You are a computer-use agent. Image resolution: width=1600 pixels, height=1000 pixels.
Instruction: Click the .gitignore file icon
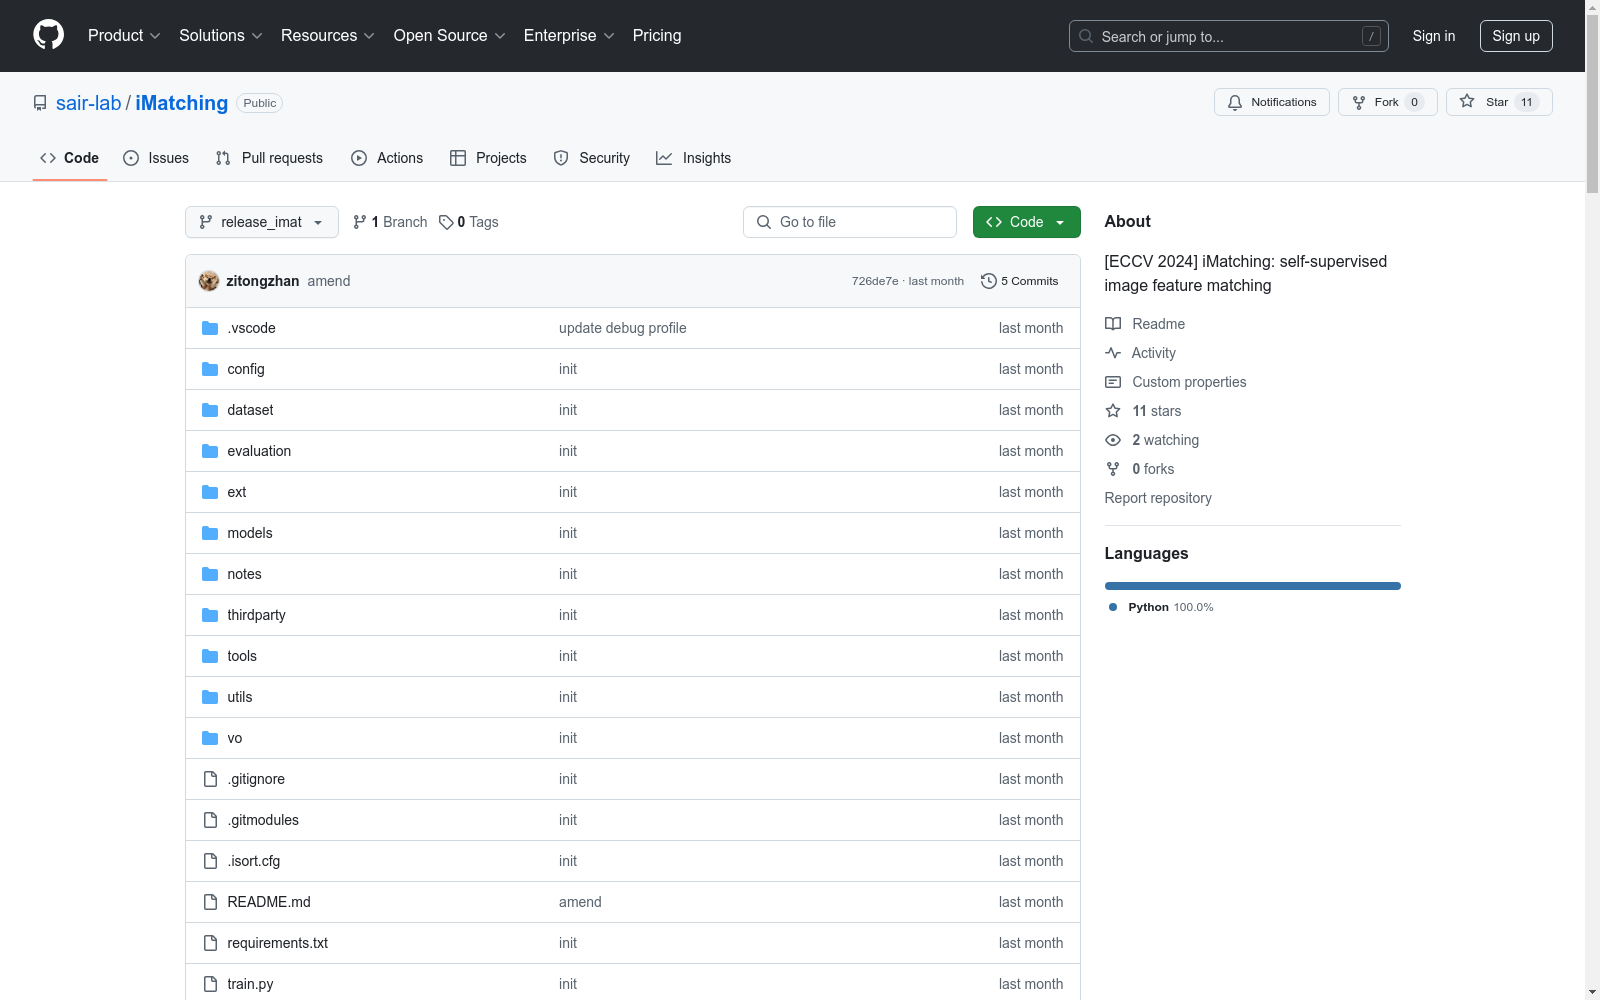[x=210, y=779]
